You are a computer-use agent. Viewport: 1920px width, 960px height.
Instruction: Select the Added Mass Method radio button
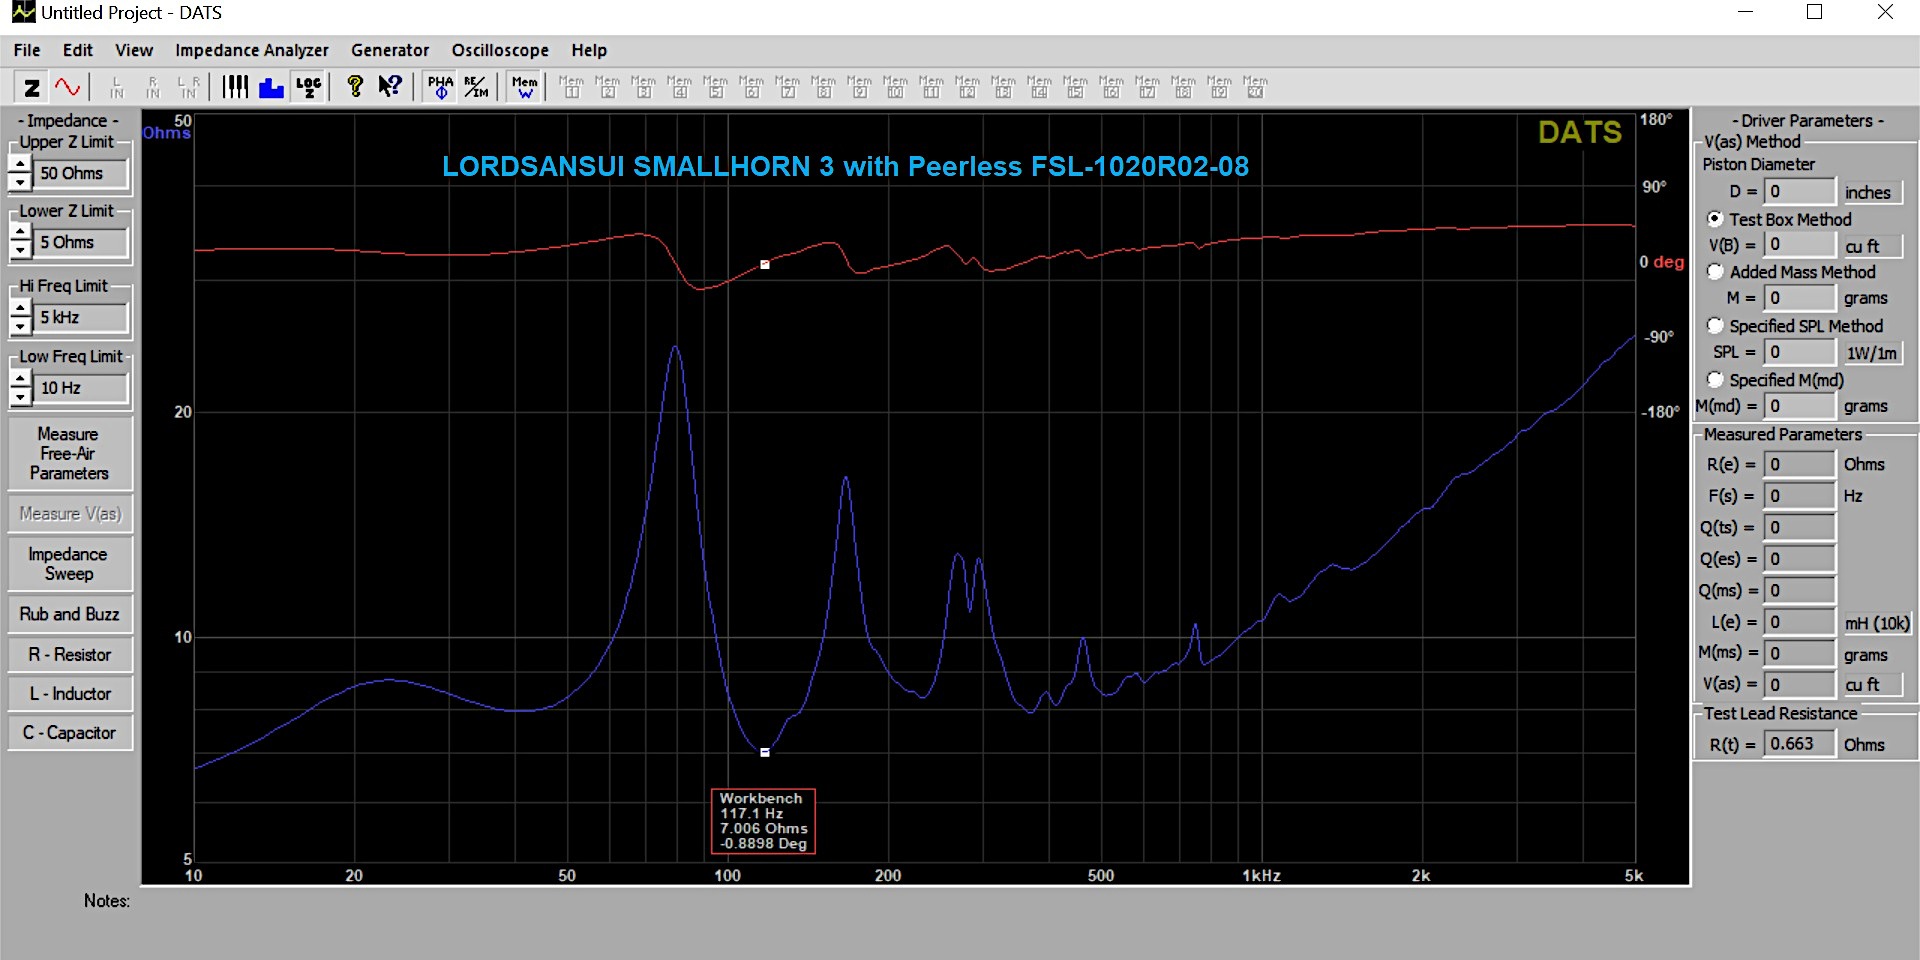coord(1715,271)
